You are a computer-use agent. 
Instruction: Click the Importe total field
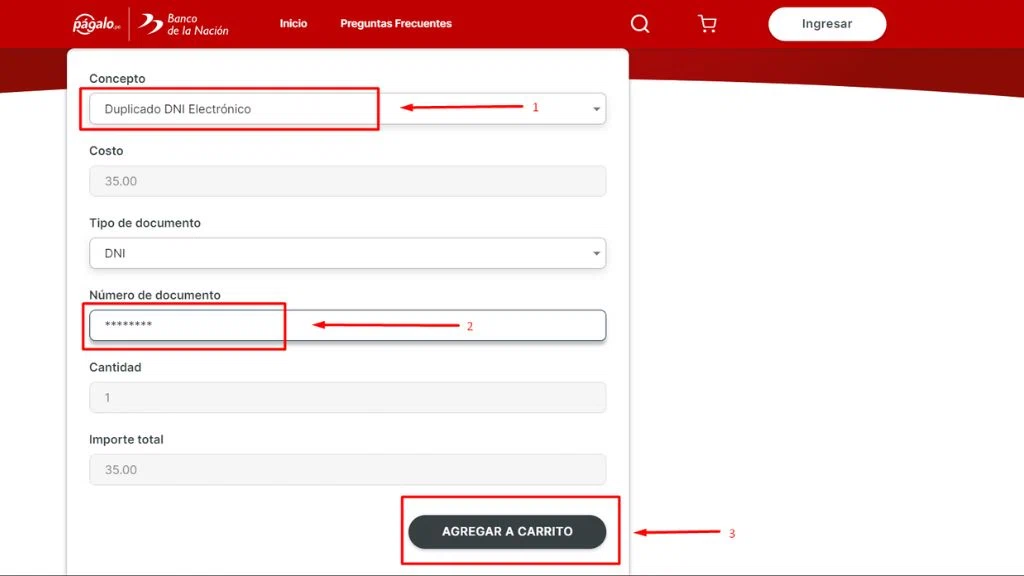pos(347,470)
